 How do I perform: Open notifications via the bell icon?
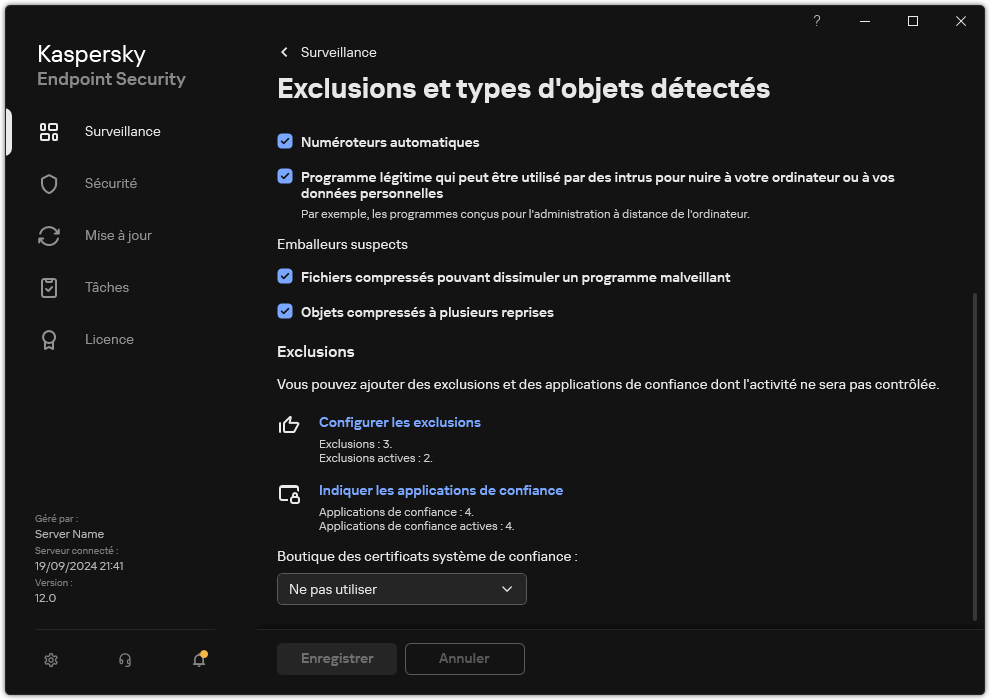click(198, 660)
